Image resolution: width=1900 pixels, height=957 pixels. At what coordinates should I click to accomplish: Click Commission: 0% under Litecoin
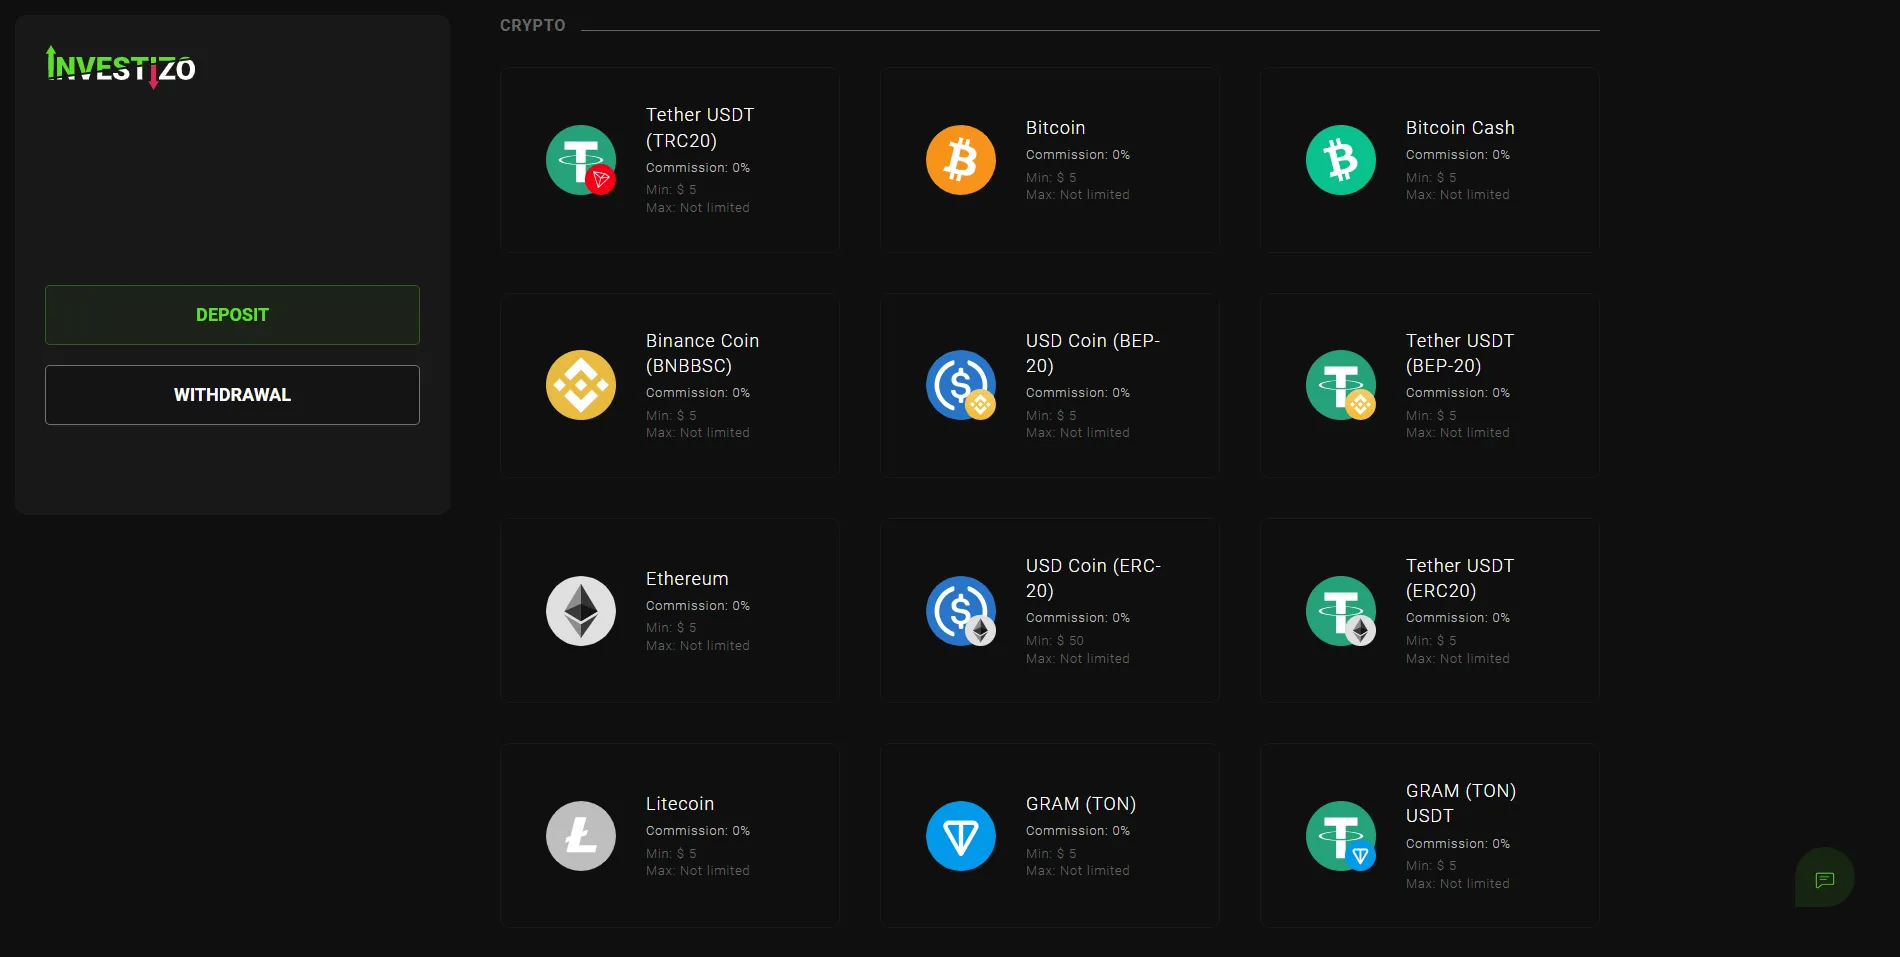click(698, 831)
